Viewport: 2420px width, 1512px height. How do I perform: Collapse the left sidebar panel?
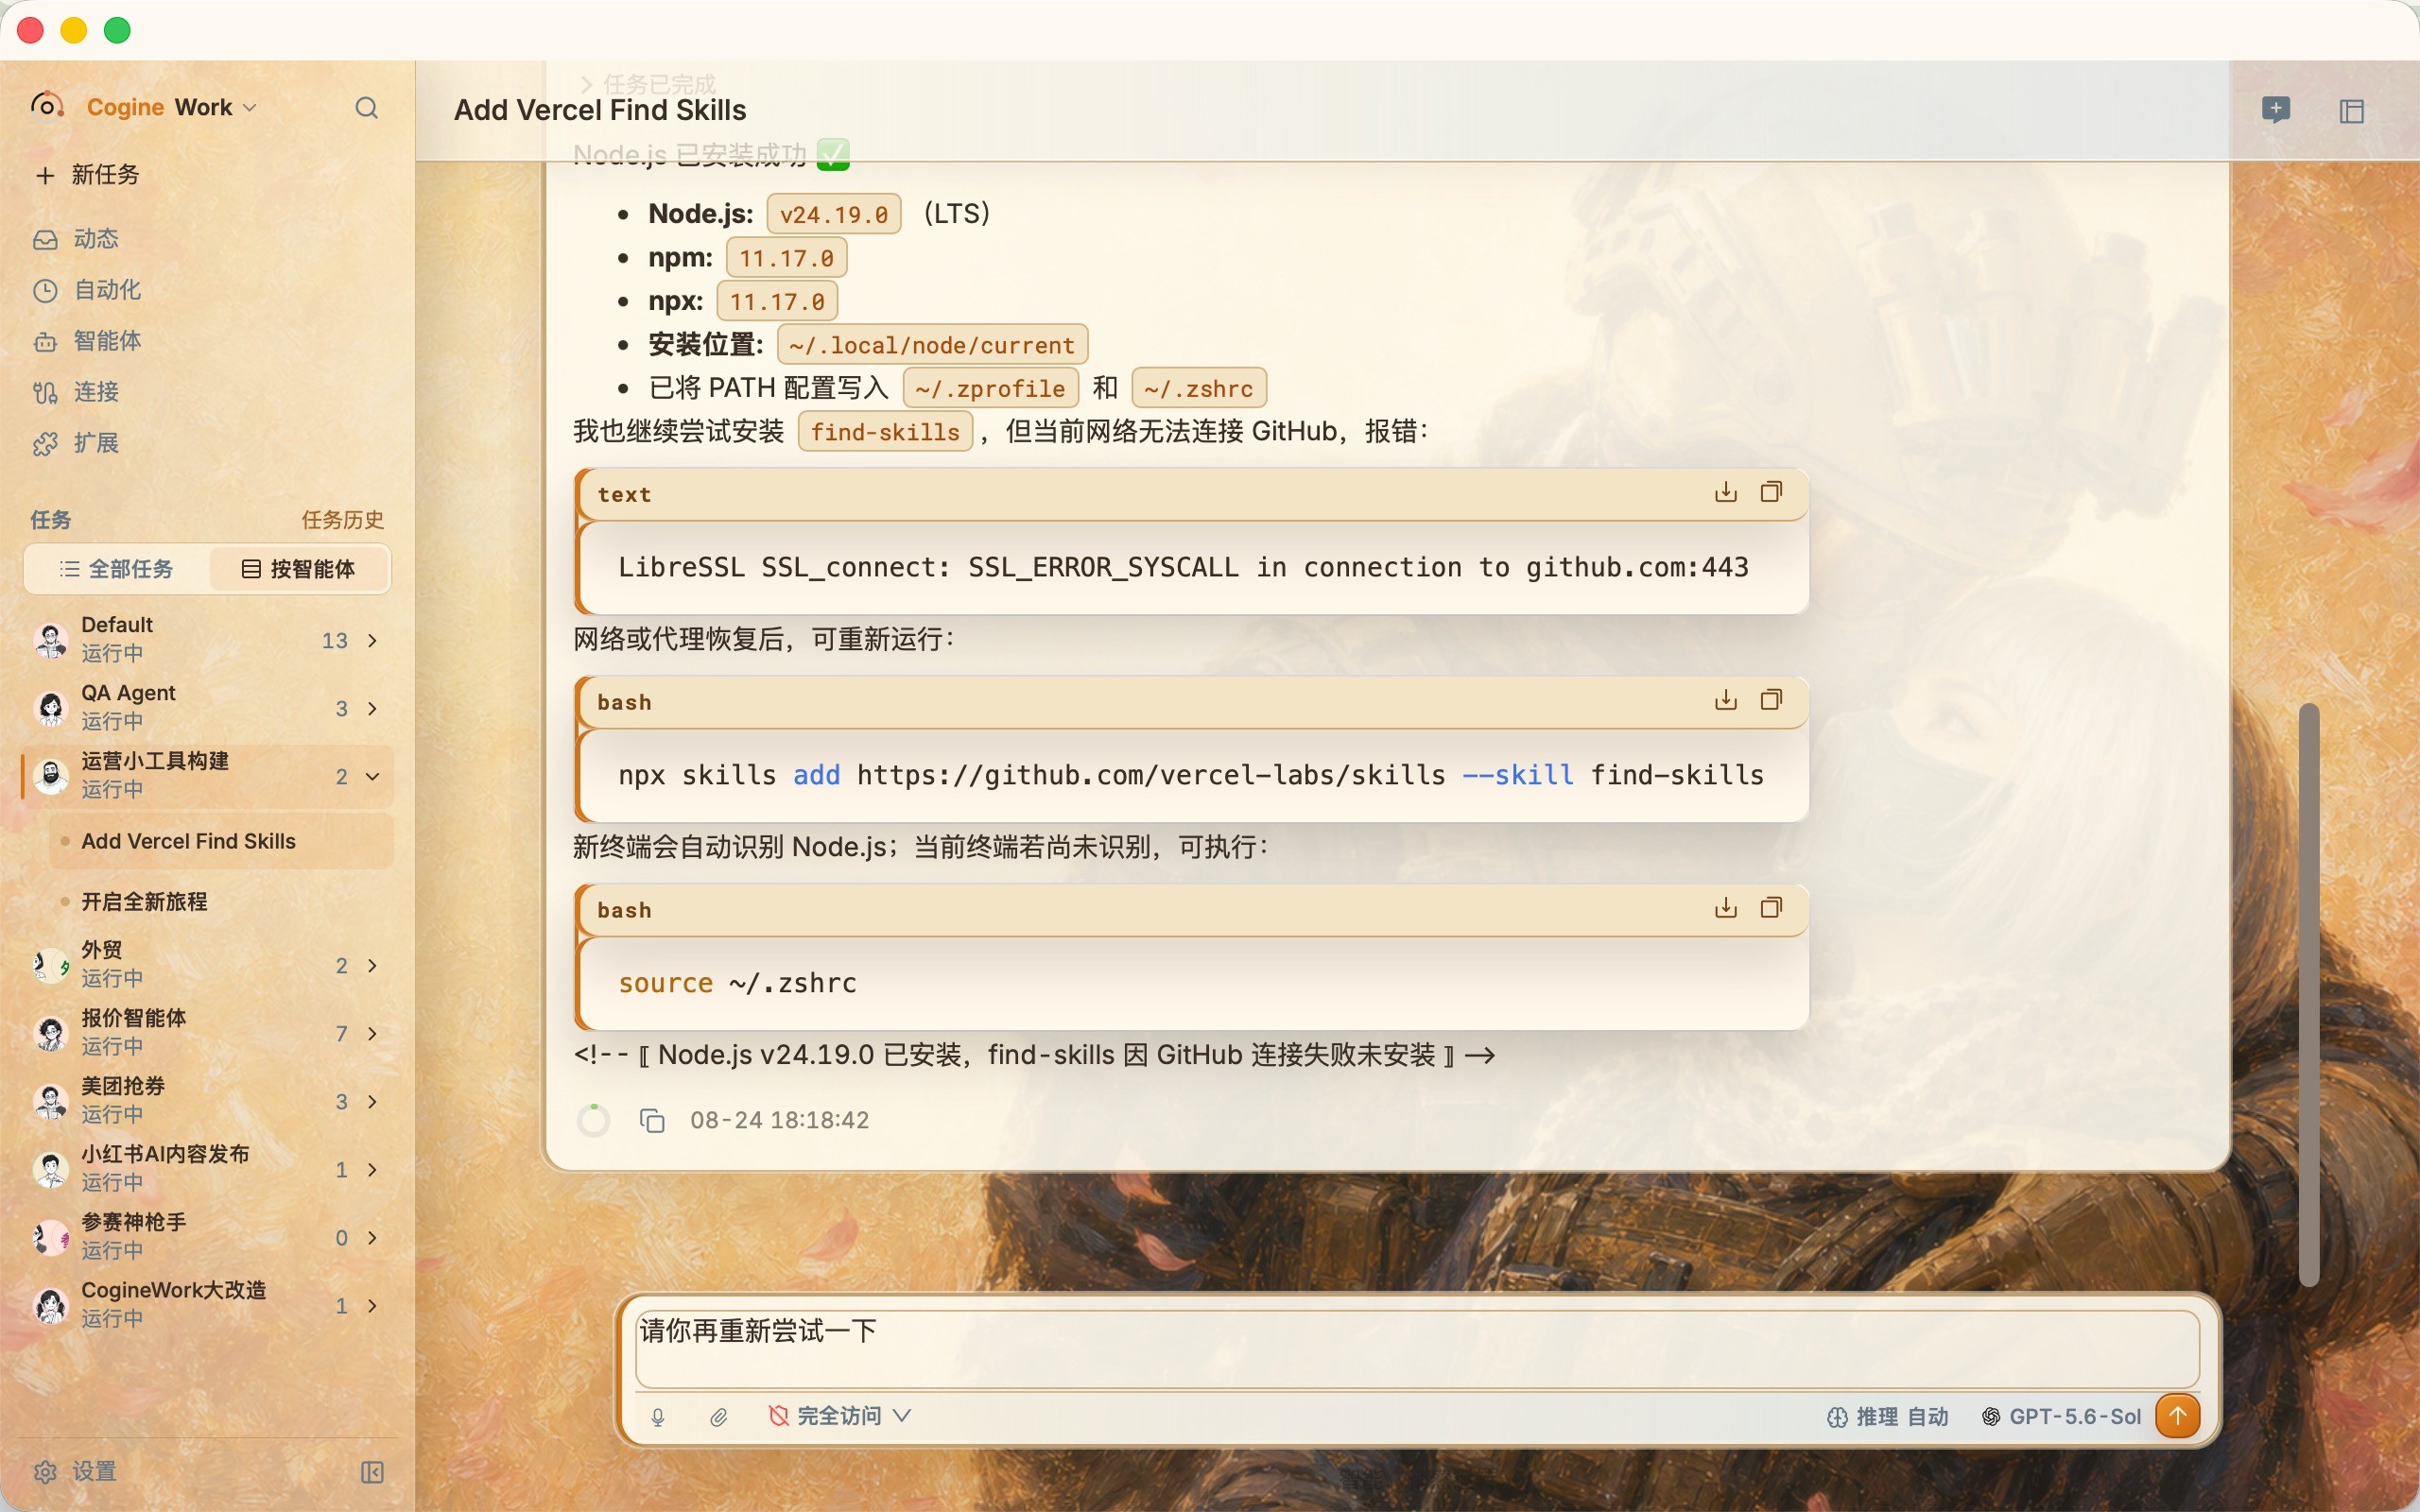pos(372,1471)
